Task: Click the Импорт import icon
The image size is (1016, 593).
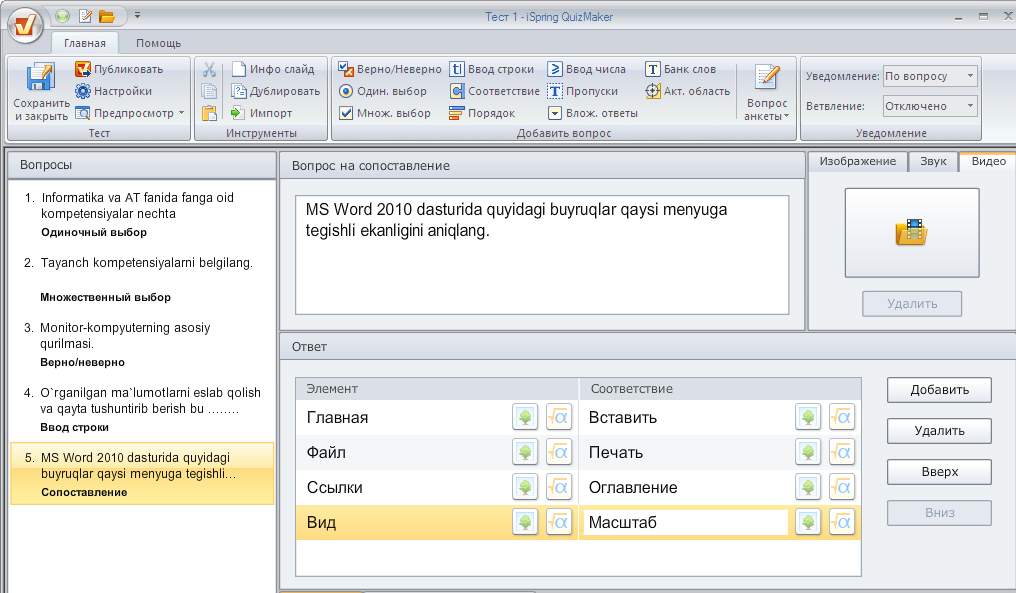Action: (x=238, y=113)
